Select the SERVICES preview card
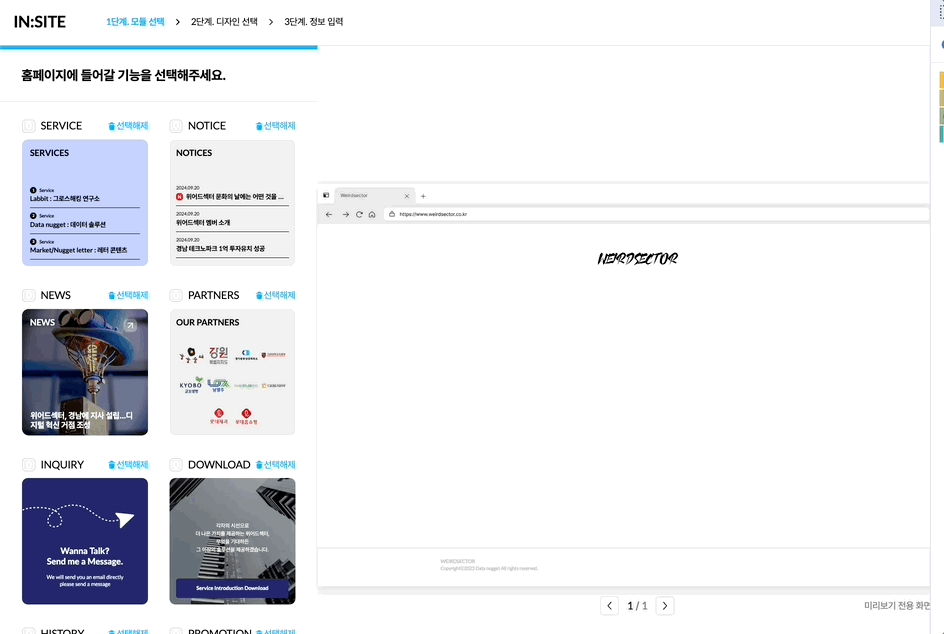The height and width of the screenshot is (634, 944). 85,203
